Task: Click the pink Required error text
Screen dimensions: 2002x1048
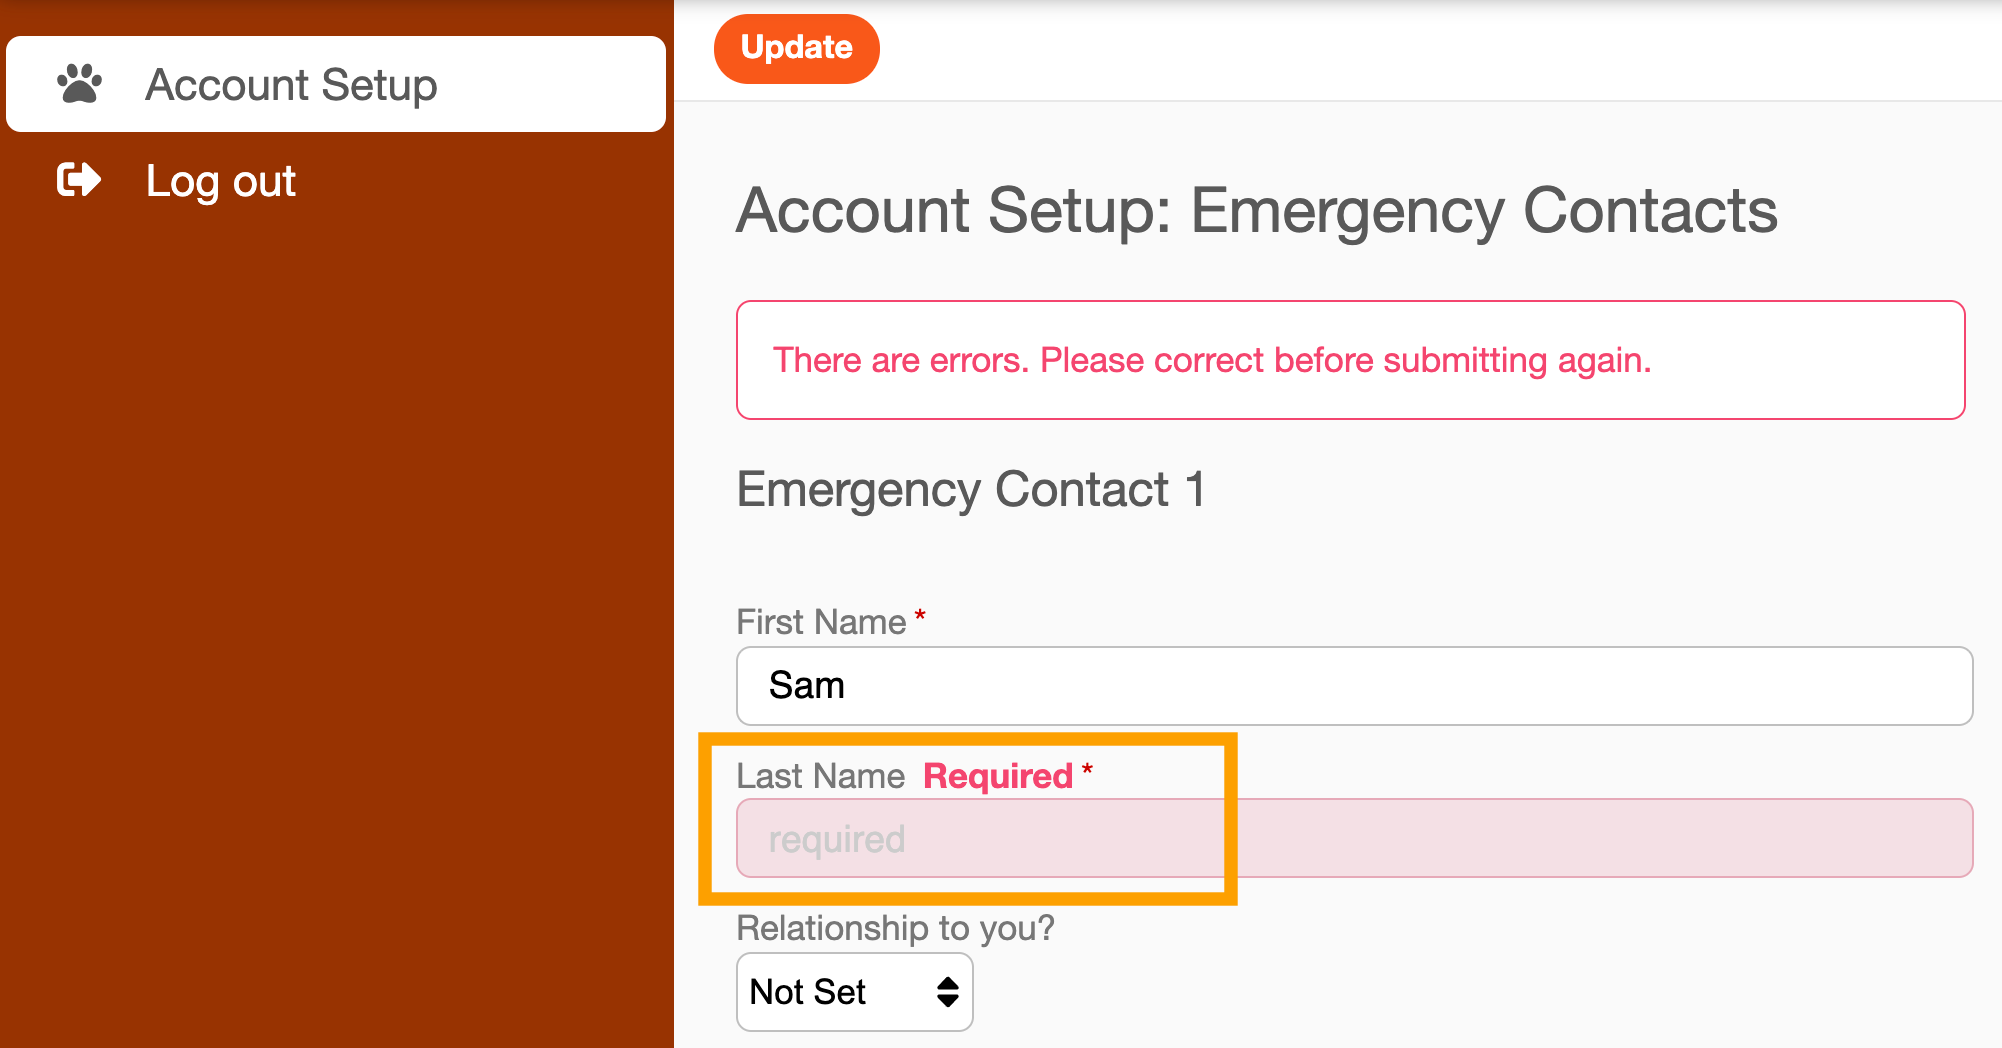Action: coord(998,776)
